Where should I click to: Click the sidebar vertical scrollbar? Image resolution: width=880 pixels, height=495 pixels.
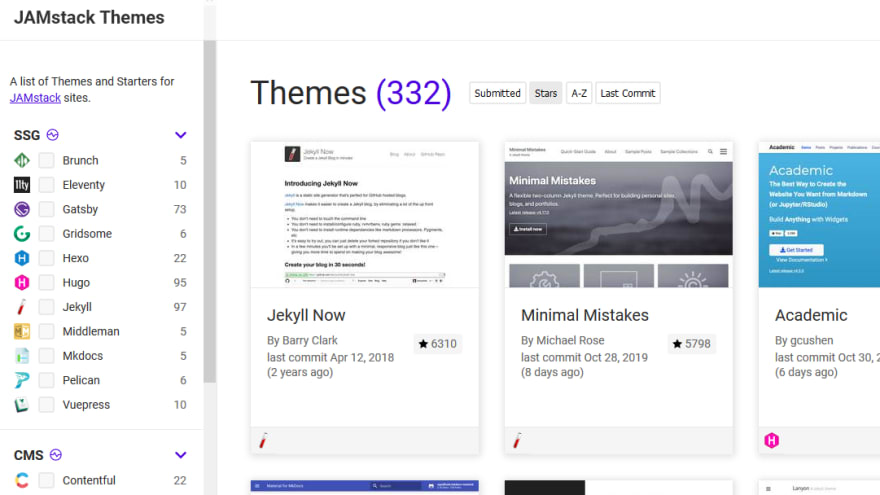pos(210,212)
